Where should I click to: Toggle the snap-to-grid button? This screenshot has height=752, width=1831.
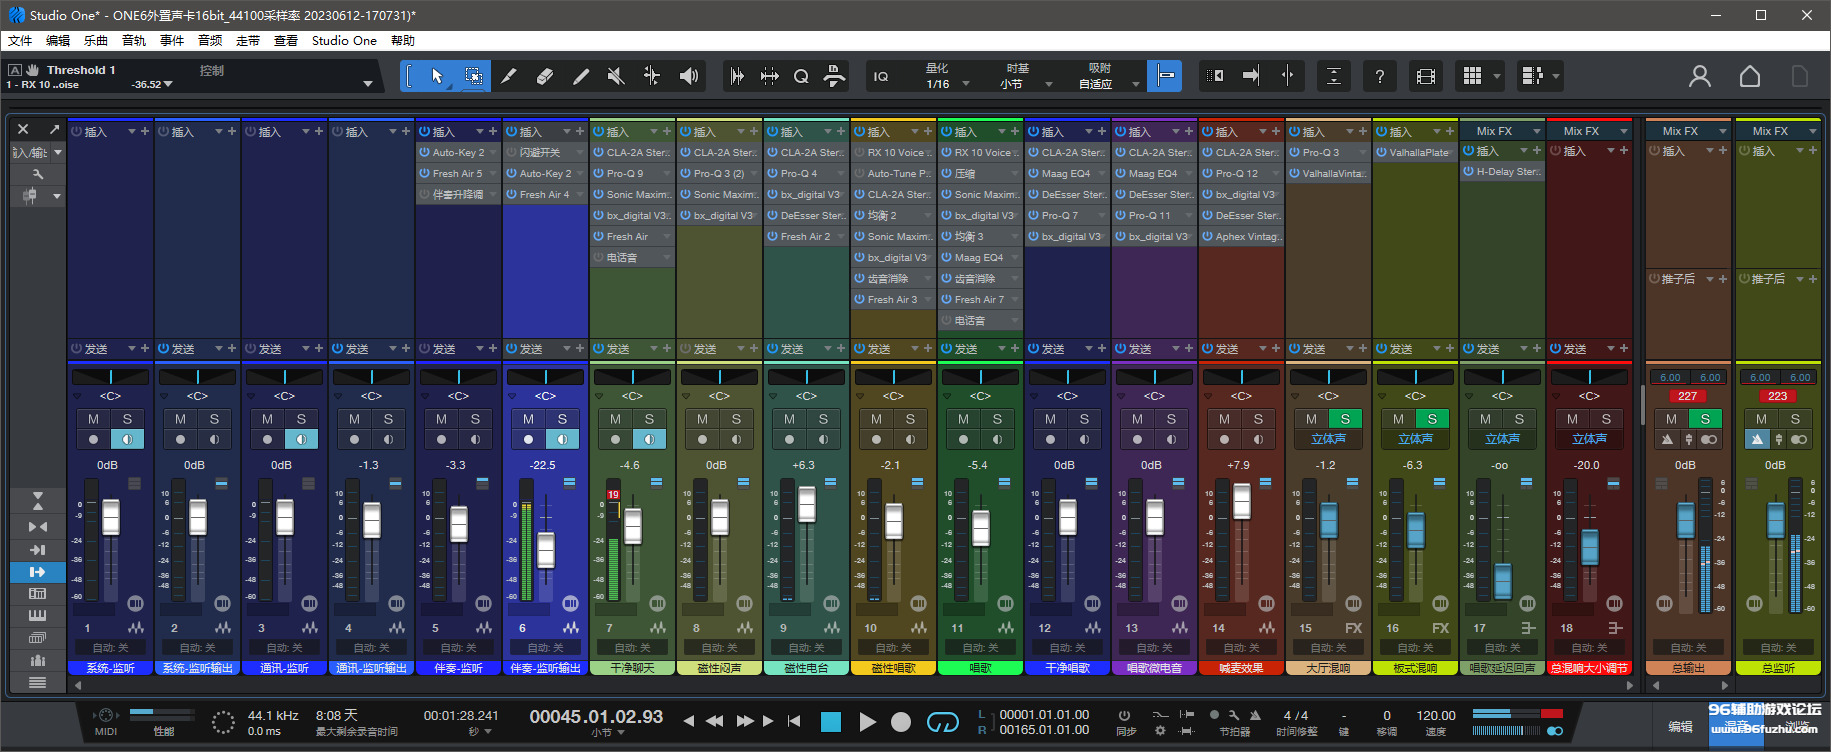[x=1165, y=76]
